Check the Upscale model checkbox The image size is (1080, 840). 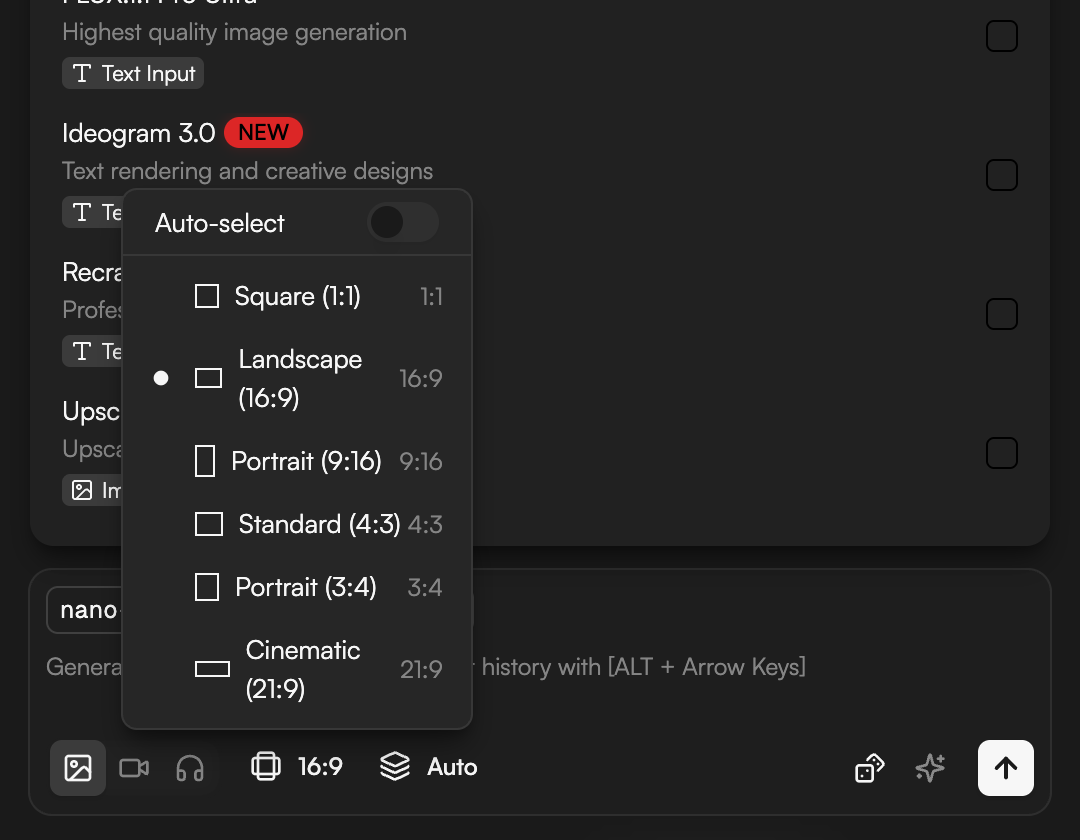(1001, 453)
